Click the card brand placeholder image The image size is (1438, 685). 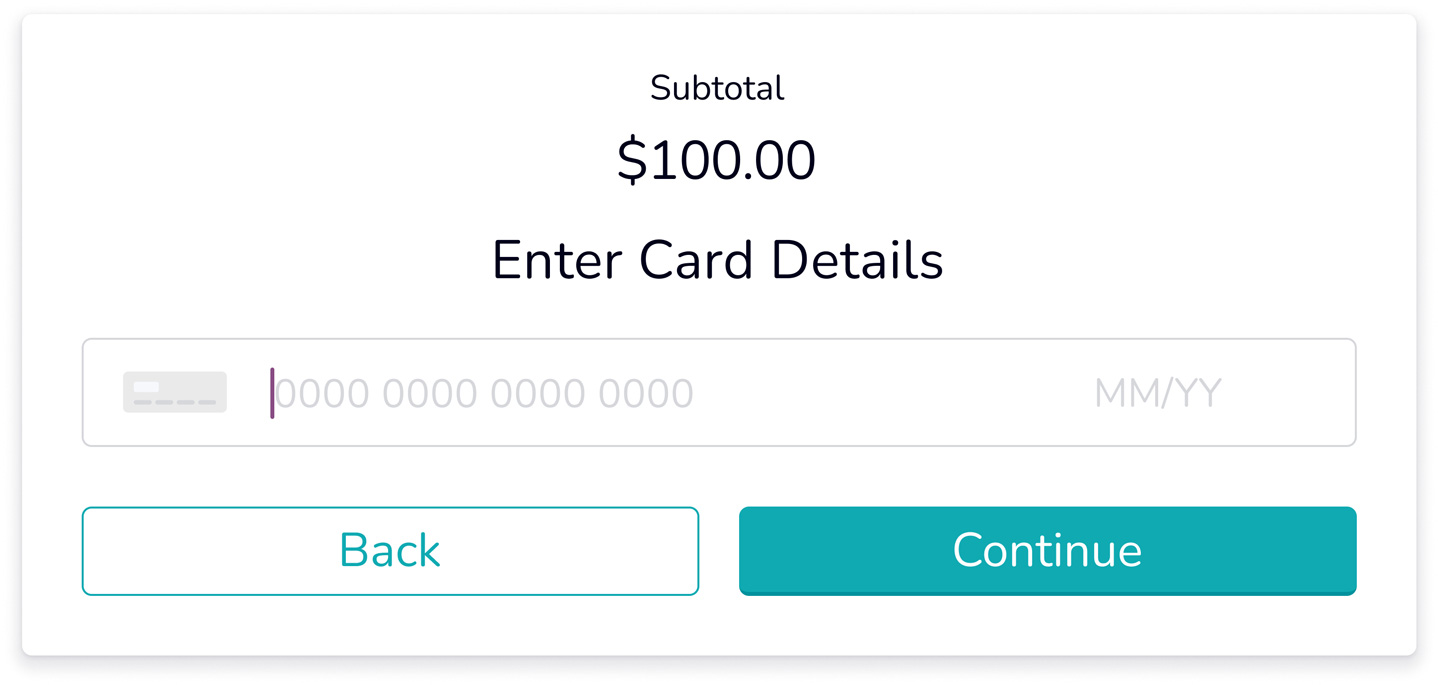pos(175,392)
